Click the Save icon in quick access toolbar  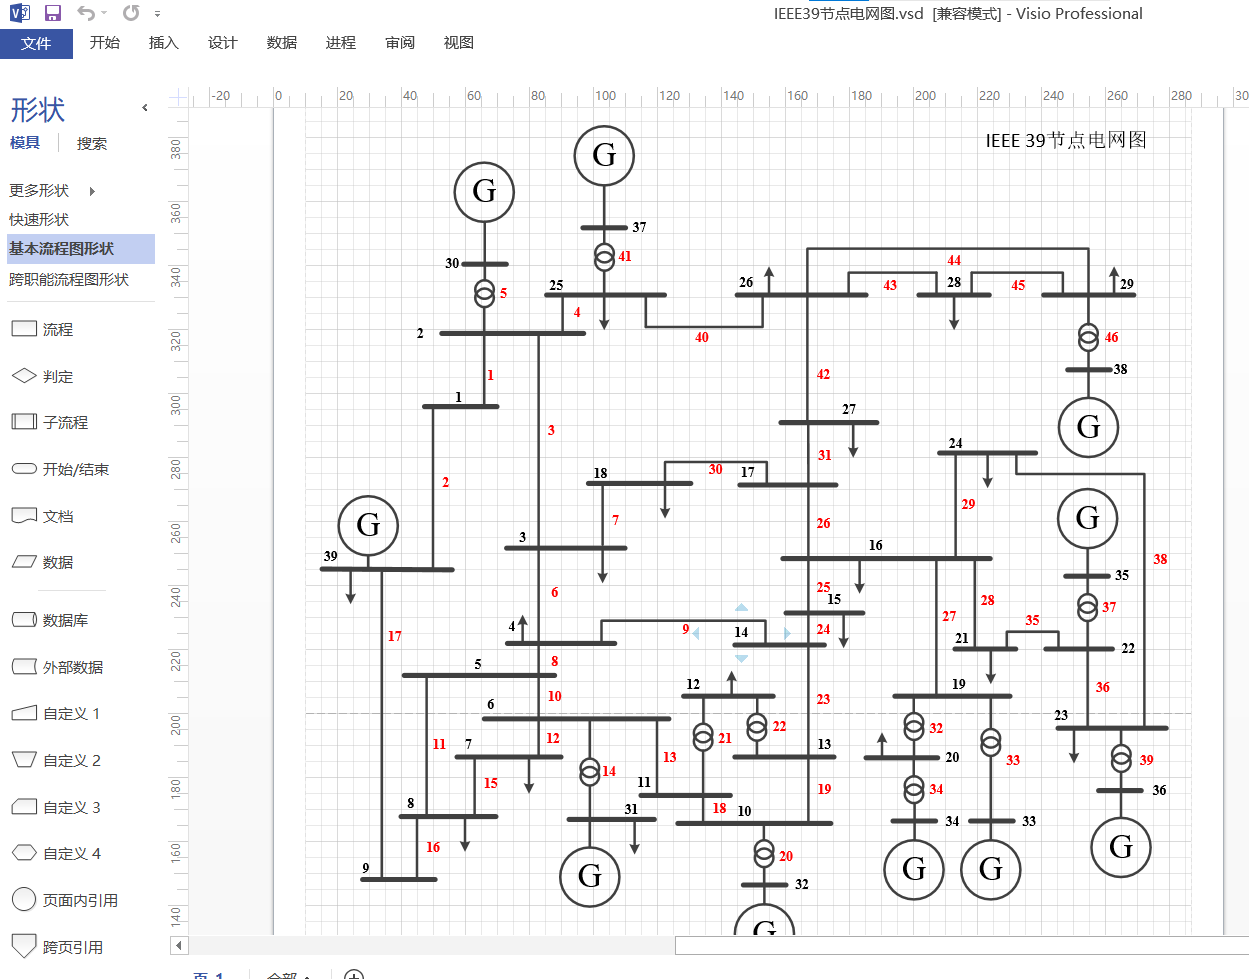[x=53, y=13]
